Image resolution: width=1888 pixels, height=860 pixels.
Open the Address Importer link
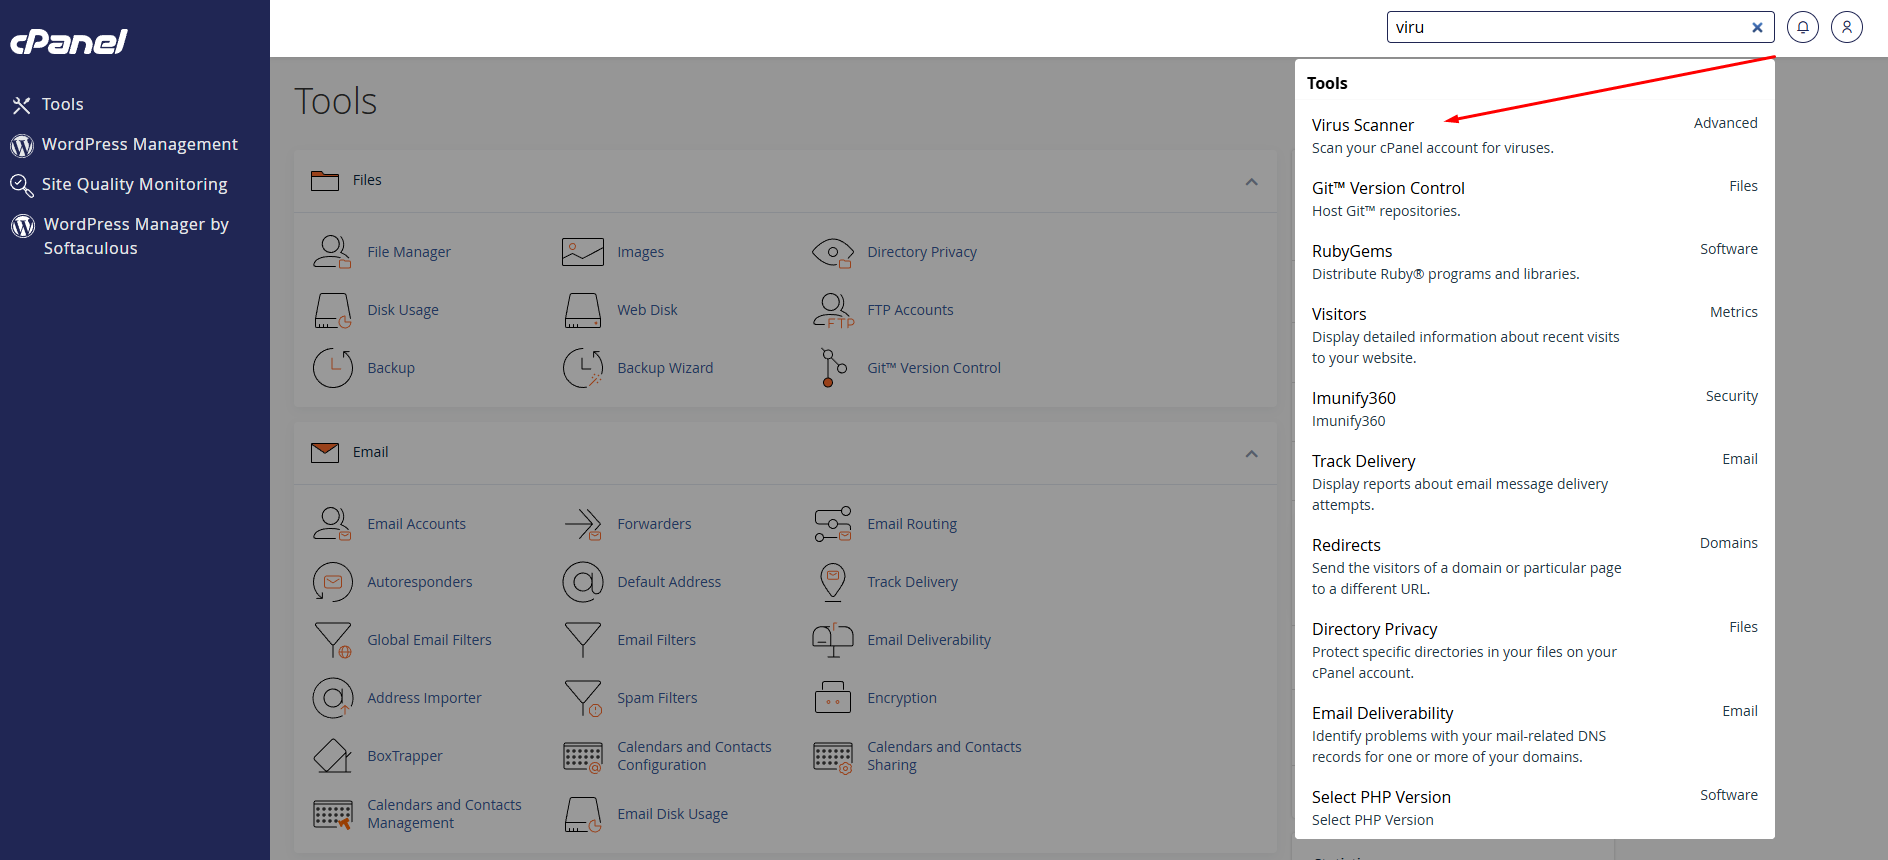[424, 698]
